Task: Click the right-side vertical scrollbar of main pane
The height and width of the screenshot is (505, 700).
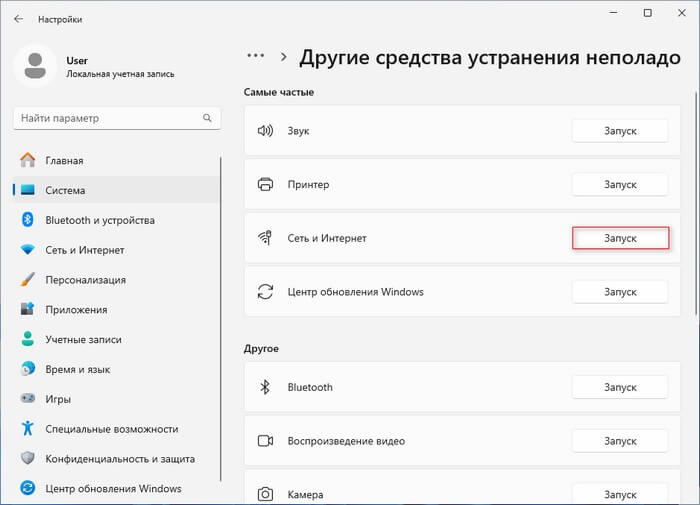Action: 697,203
